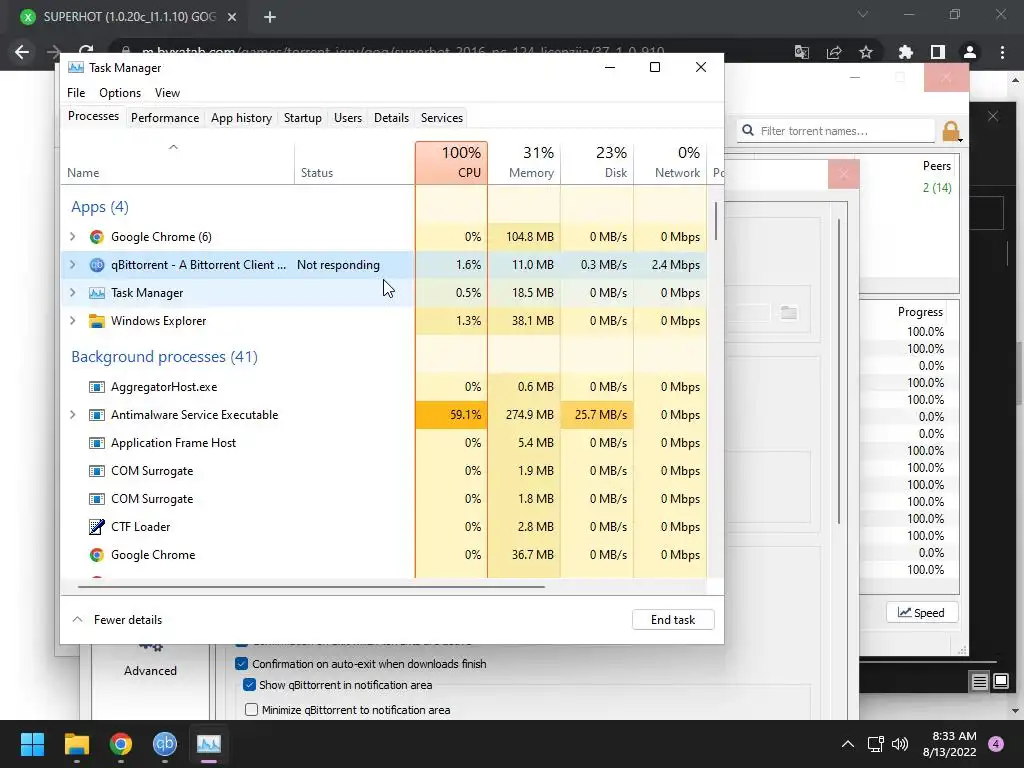Viewport: 1024px width, 768px height.
Task: Switch to the Performance tab
Action: 165,118
